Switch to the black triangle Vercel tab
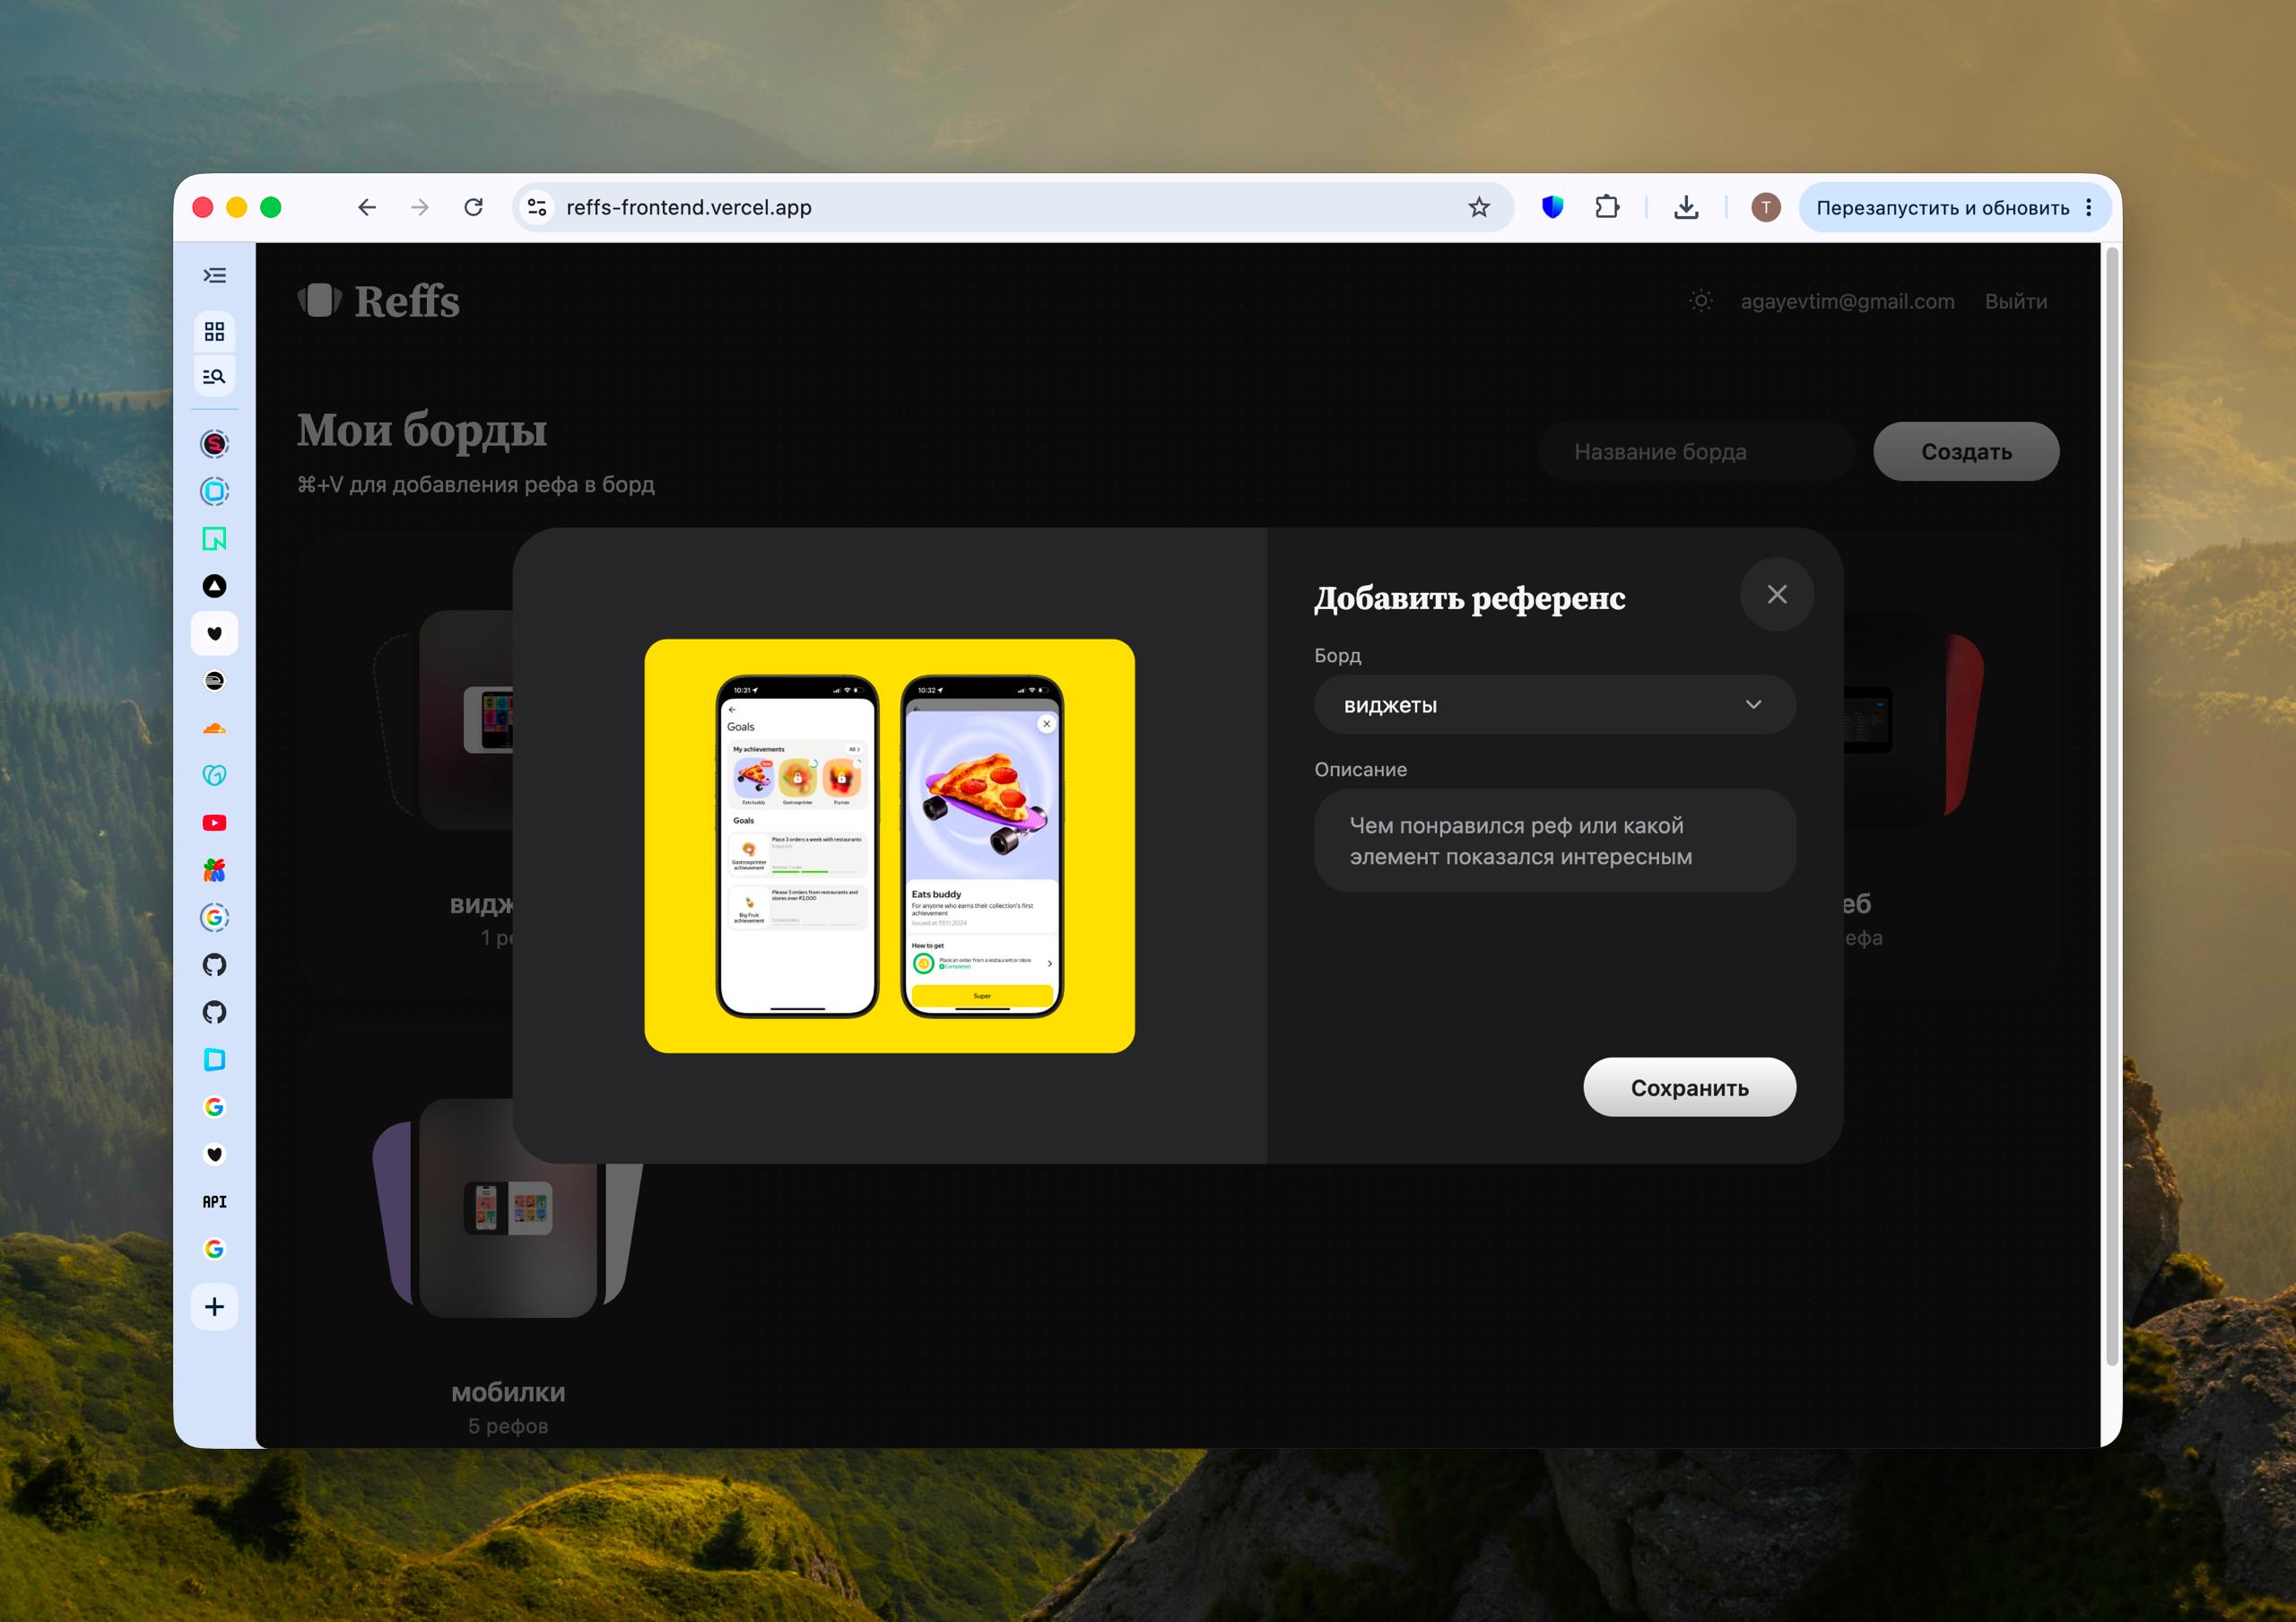The image size is (2296, 1622). point(214,586)
